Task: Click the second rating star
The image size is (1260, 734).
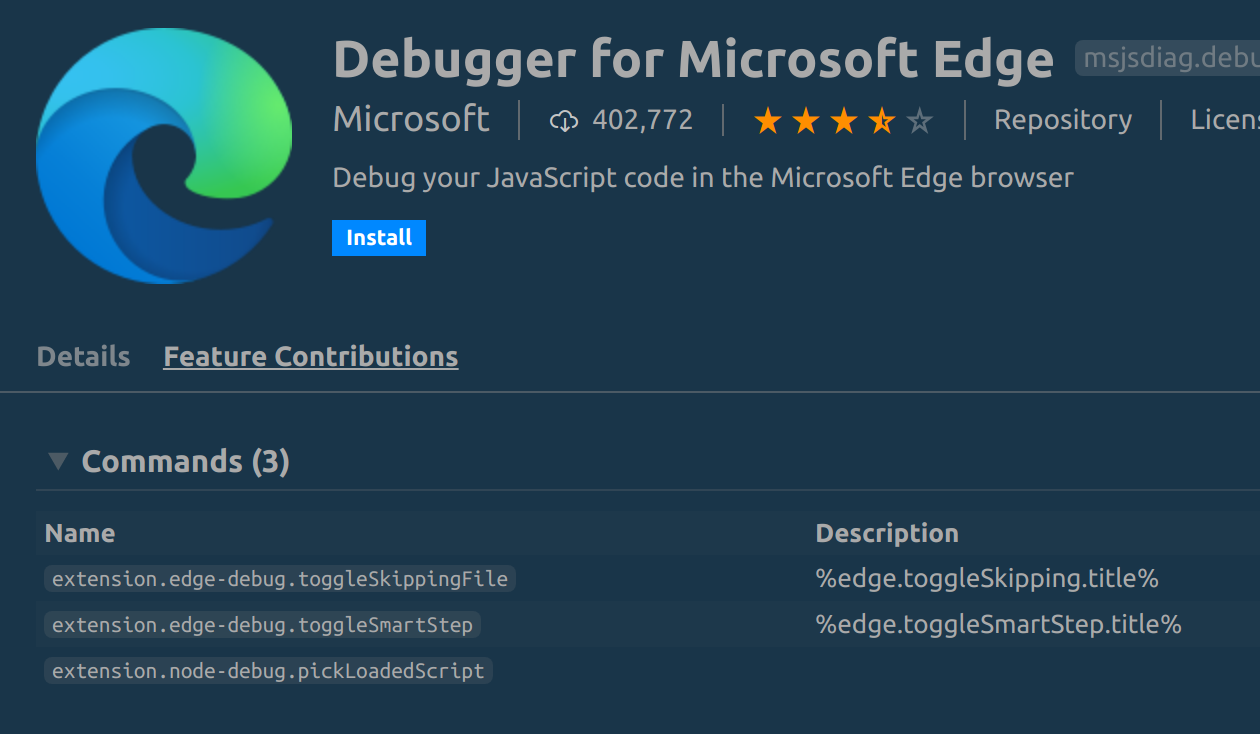Action: tap(804, 119)
